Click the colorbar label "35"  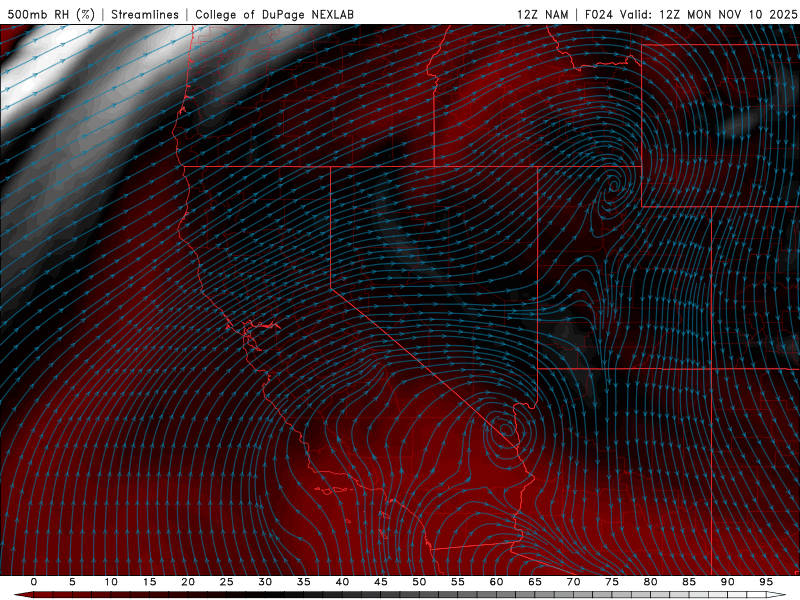coord(304,582)
